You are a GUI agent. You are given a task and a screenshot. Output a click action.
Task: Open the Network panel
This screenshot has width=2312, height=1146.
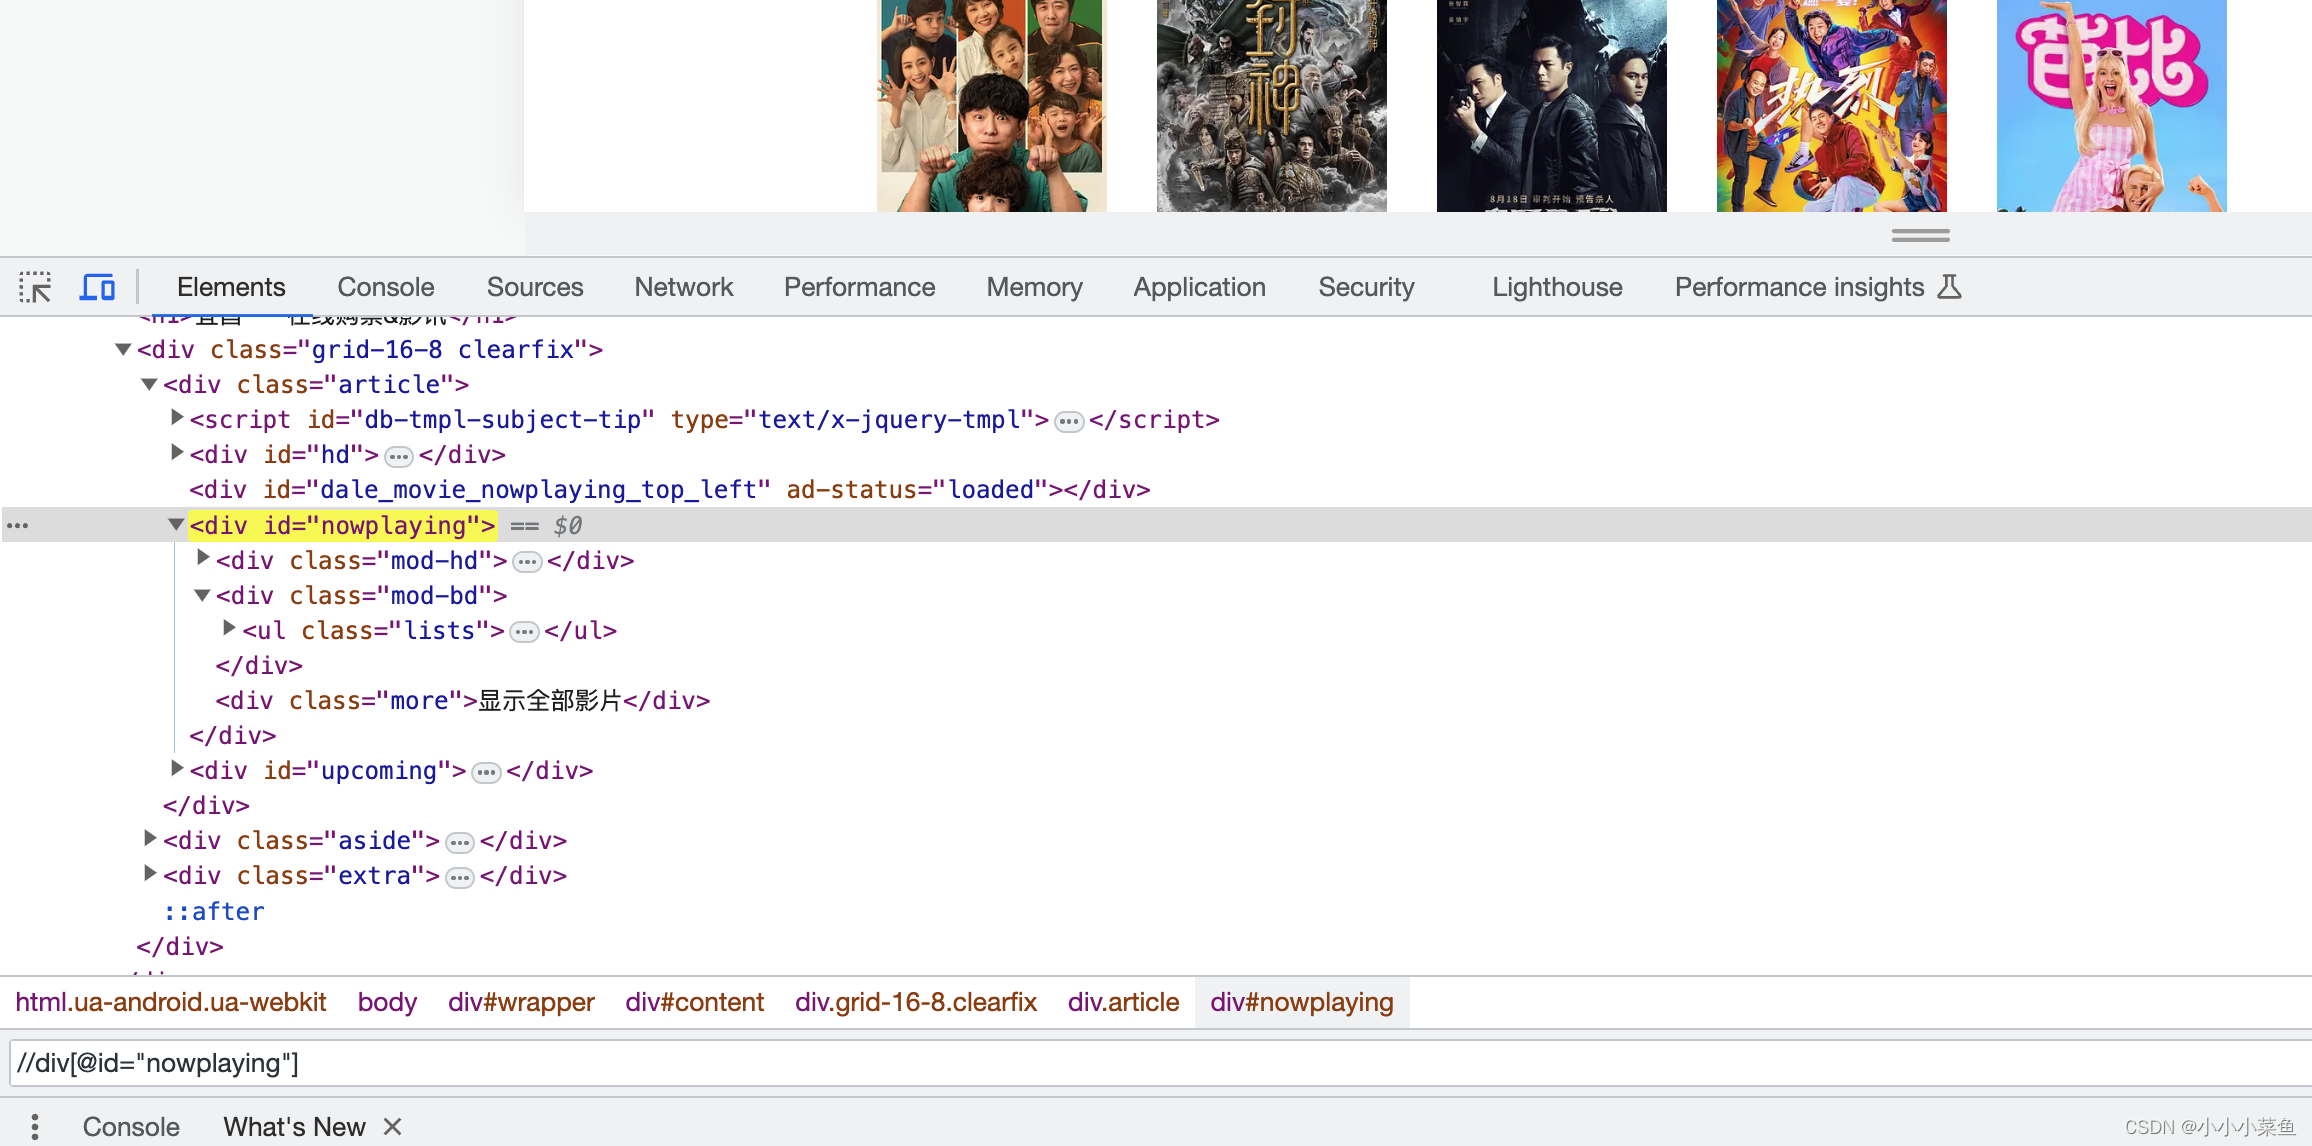(683, 286)
